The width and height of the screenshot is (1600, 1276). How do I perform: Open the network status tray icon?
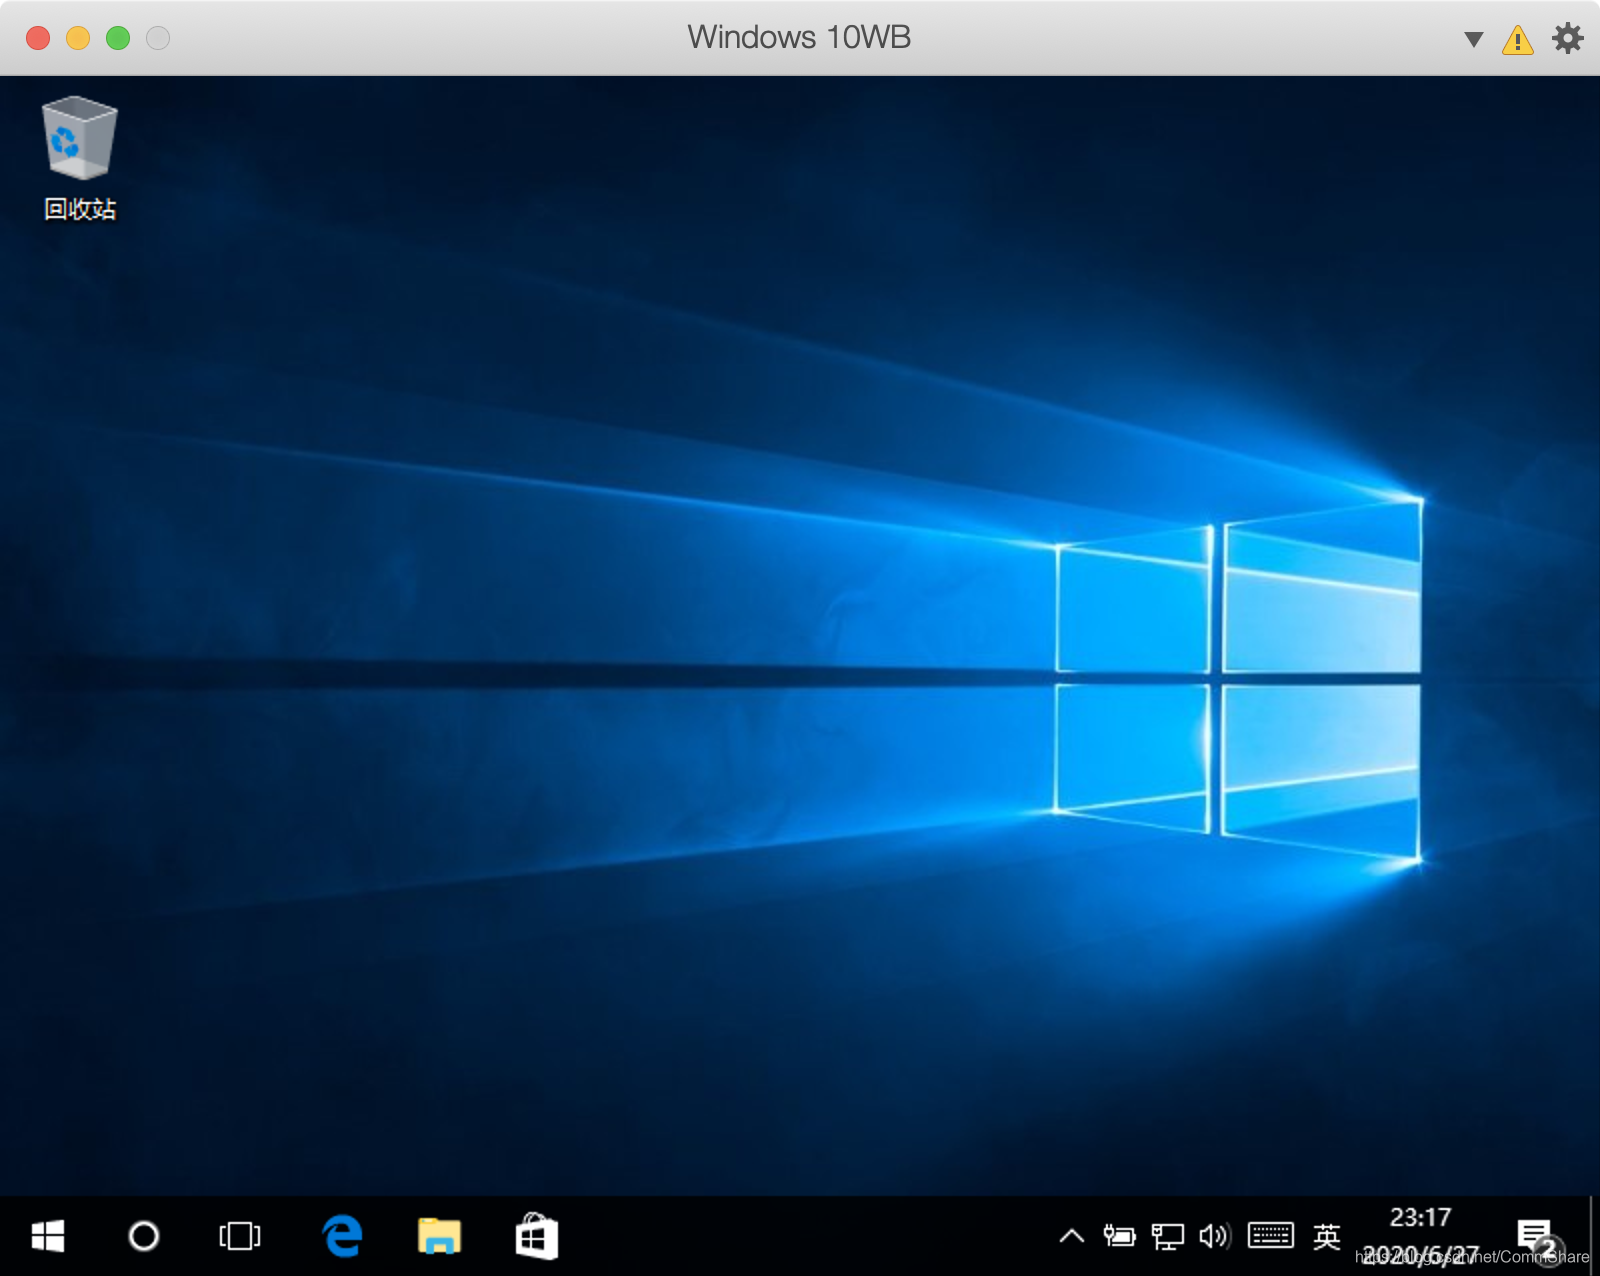click(x=1167, y=1237)
